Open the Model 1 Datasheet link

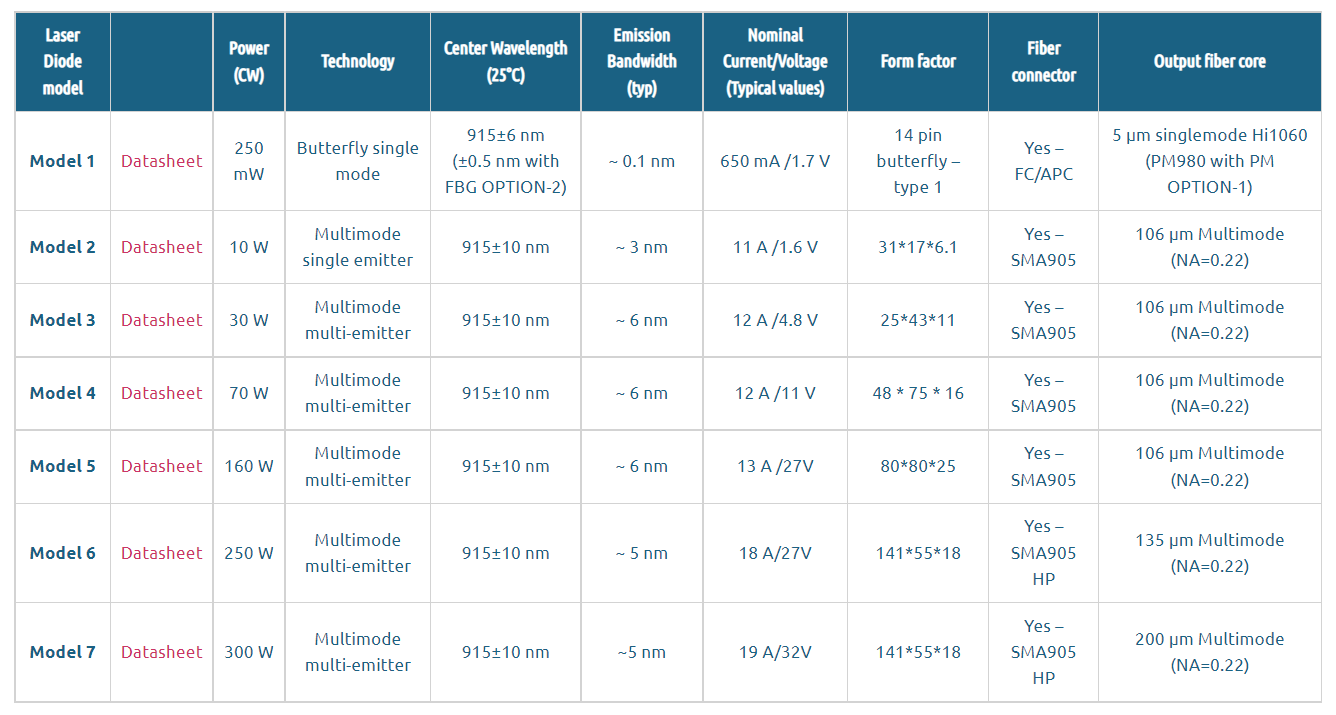[161, 161]
